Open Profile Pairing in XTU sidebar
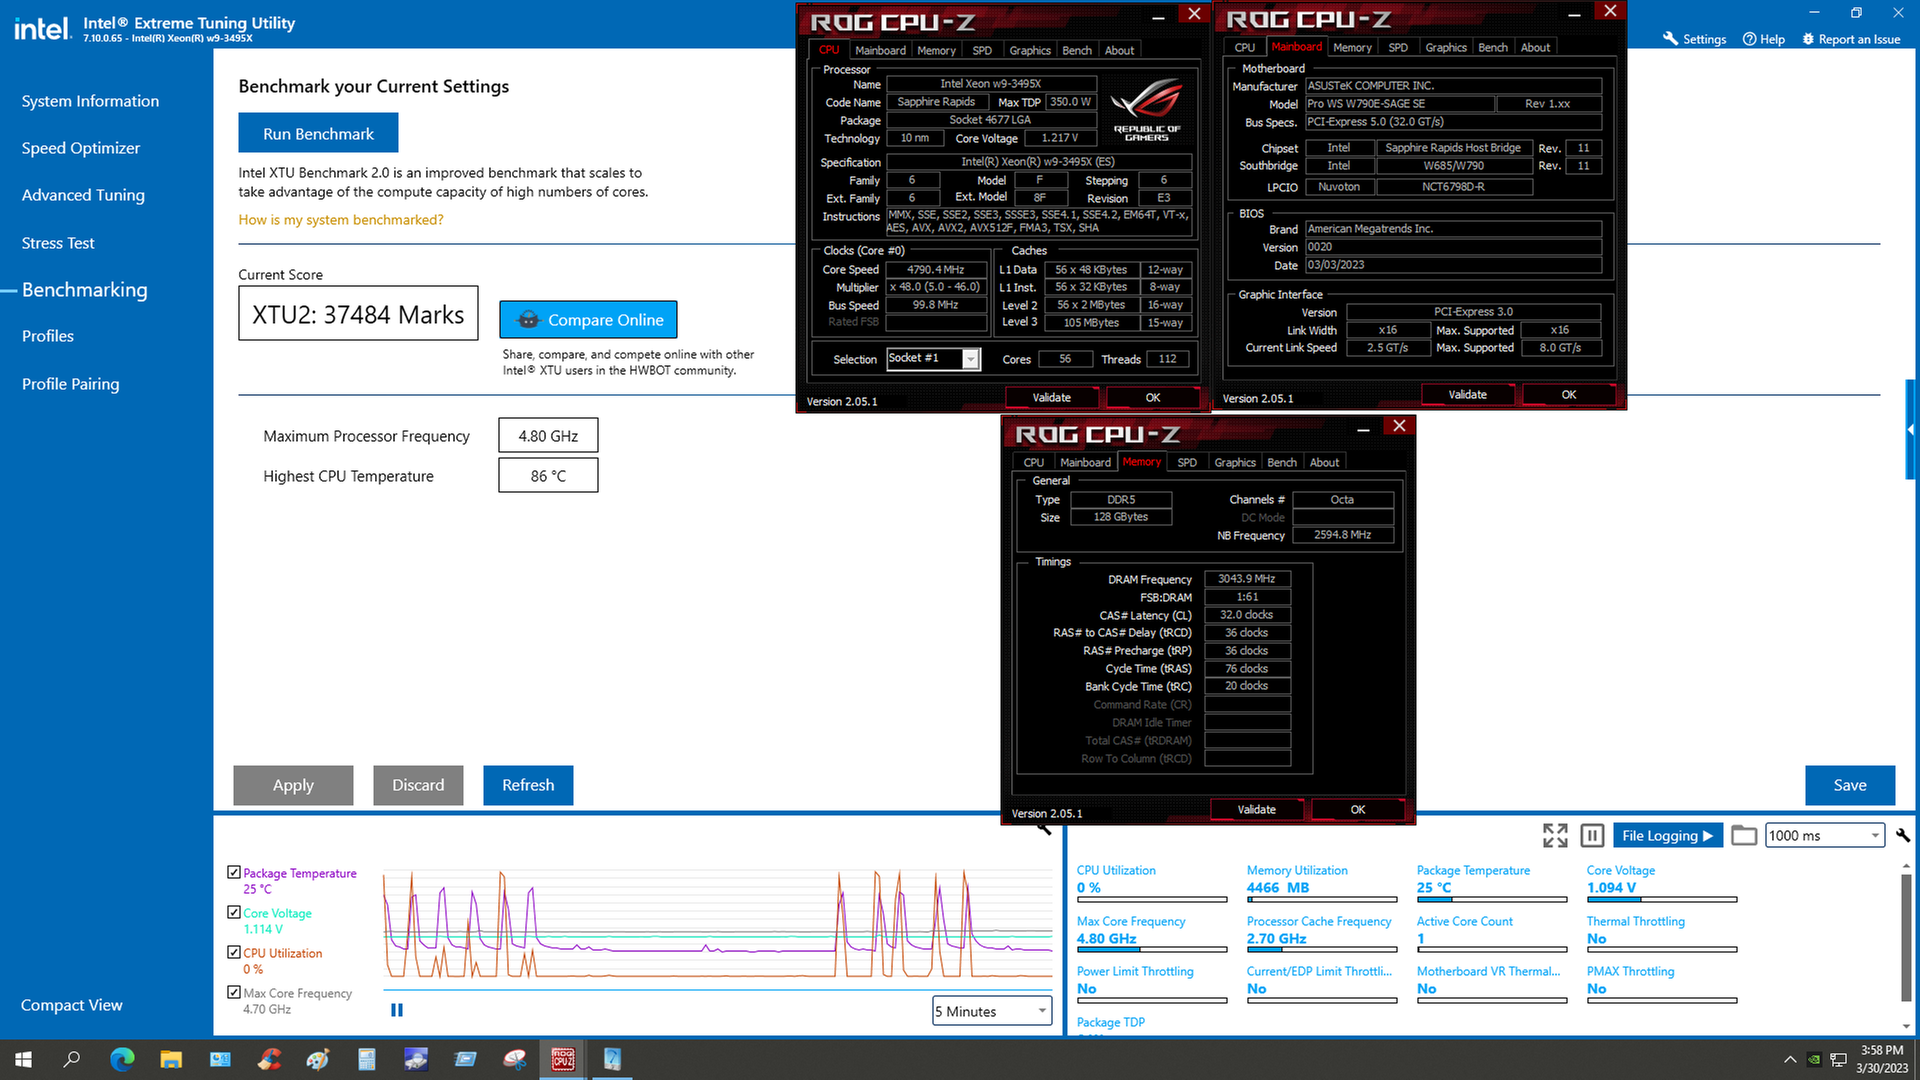This screenshot has height=1080, width=1920. pos(70,384)
